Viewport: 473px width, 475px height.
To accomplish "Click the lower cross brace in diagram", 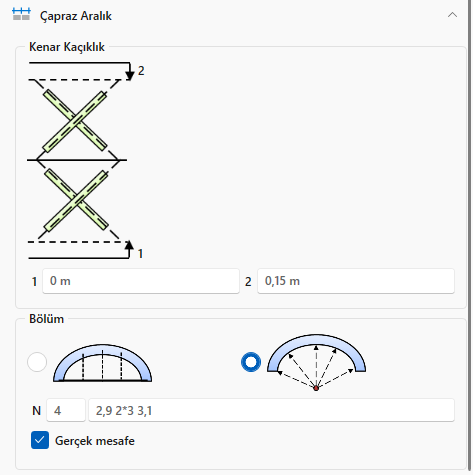I will coord(76,200).
